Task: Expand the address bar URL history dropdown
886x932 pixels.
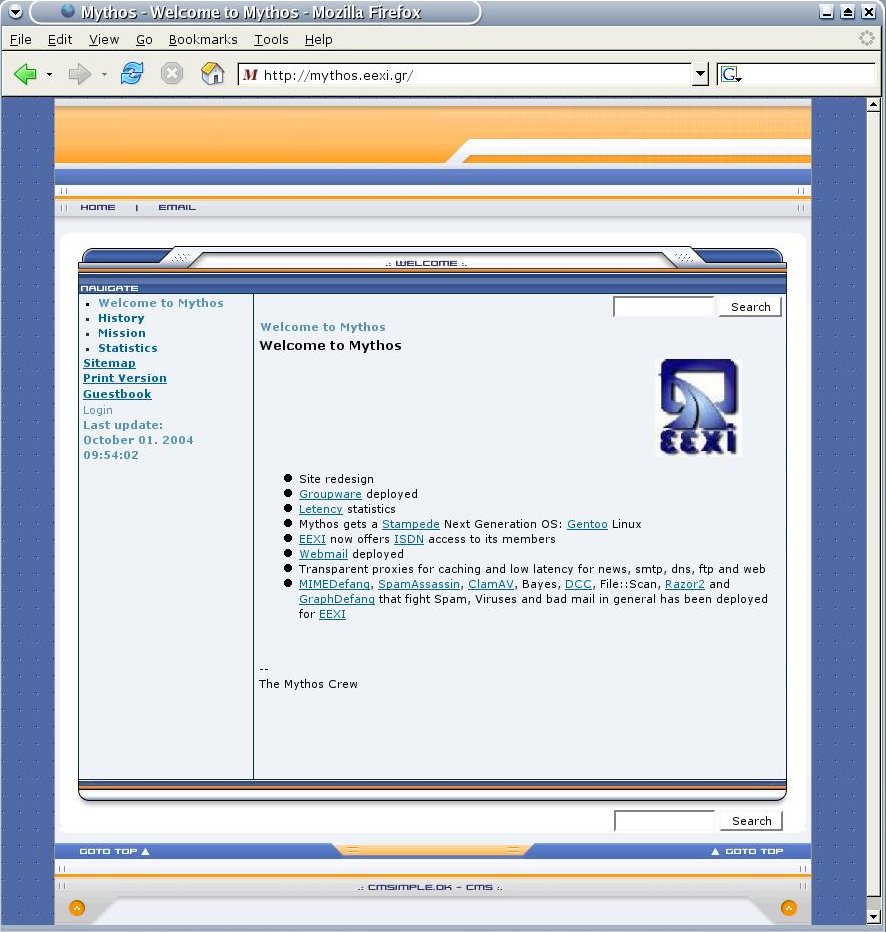Action: point(701,75)
